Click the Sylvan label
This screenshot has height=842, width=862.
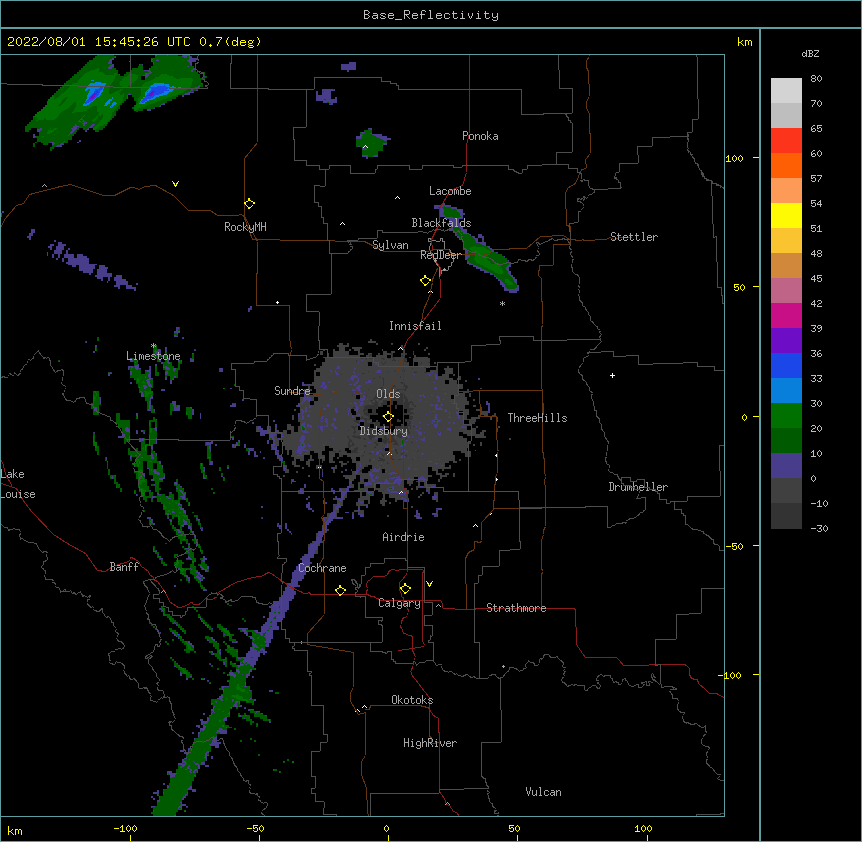coord(390,245)
